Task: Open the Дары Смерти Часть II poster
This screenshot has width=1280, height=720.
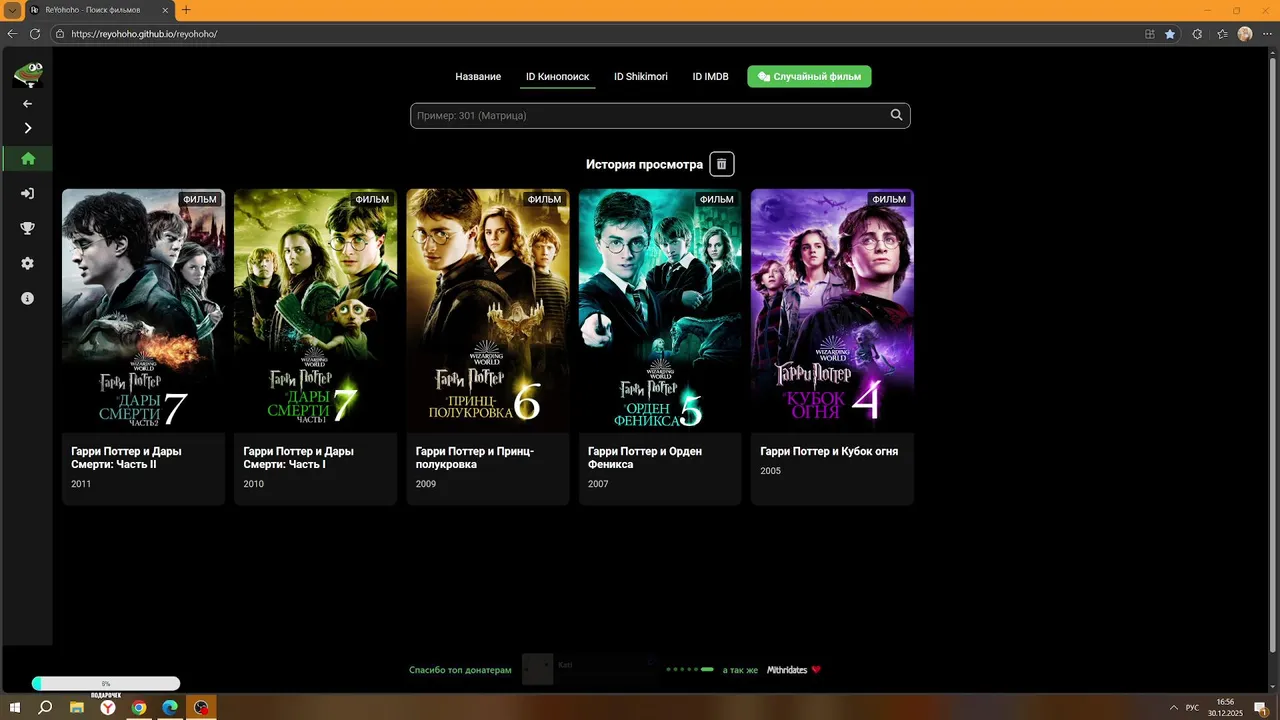Action: point(143,310)
